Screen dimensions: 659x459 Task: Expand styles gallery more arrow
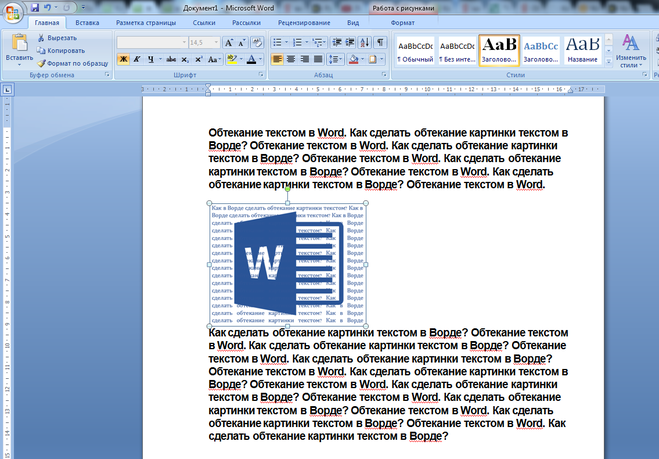[609, 61]
